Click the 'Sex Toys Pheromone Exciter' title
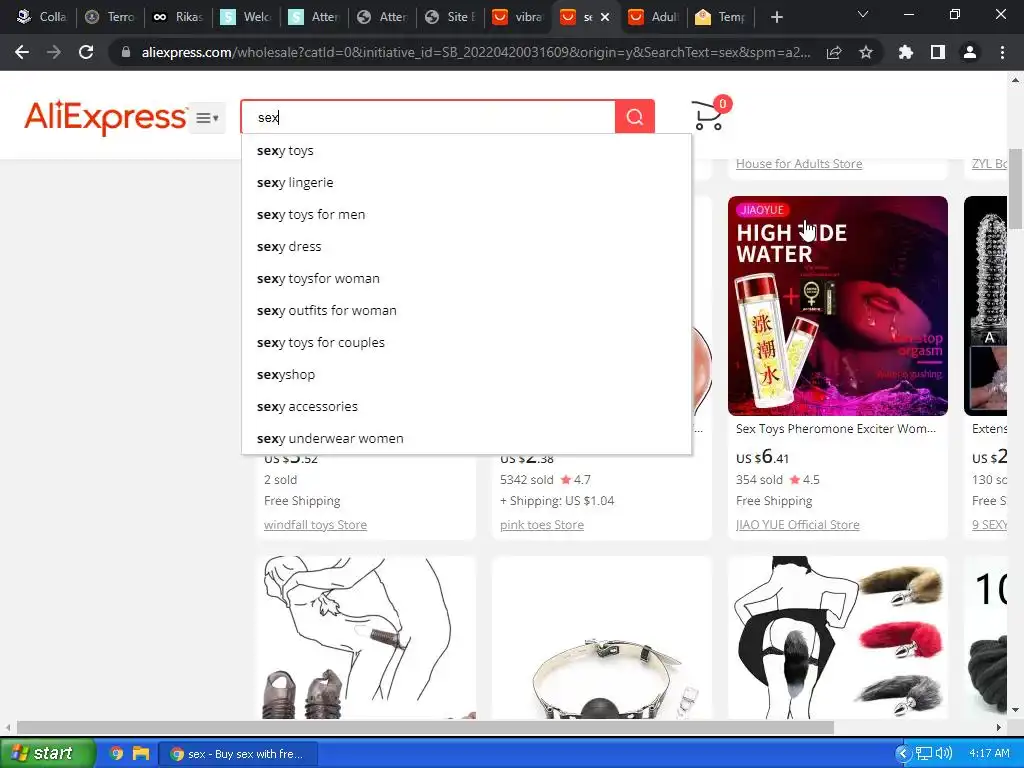Viewport: 1024px width, 768px height. point(836,428)
